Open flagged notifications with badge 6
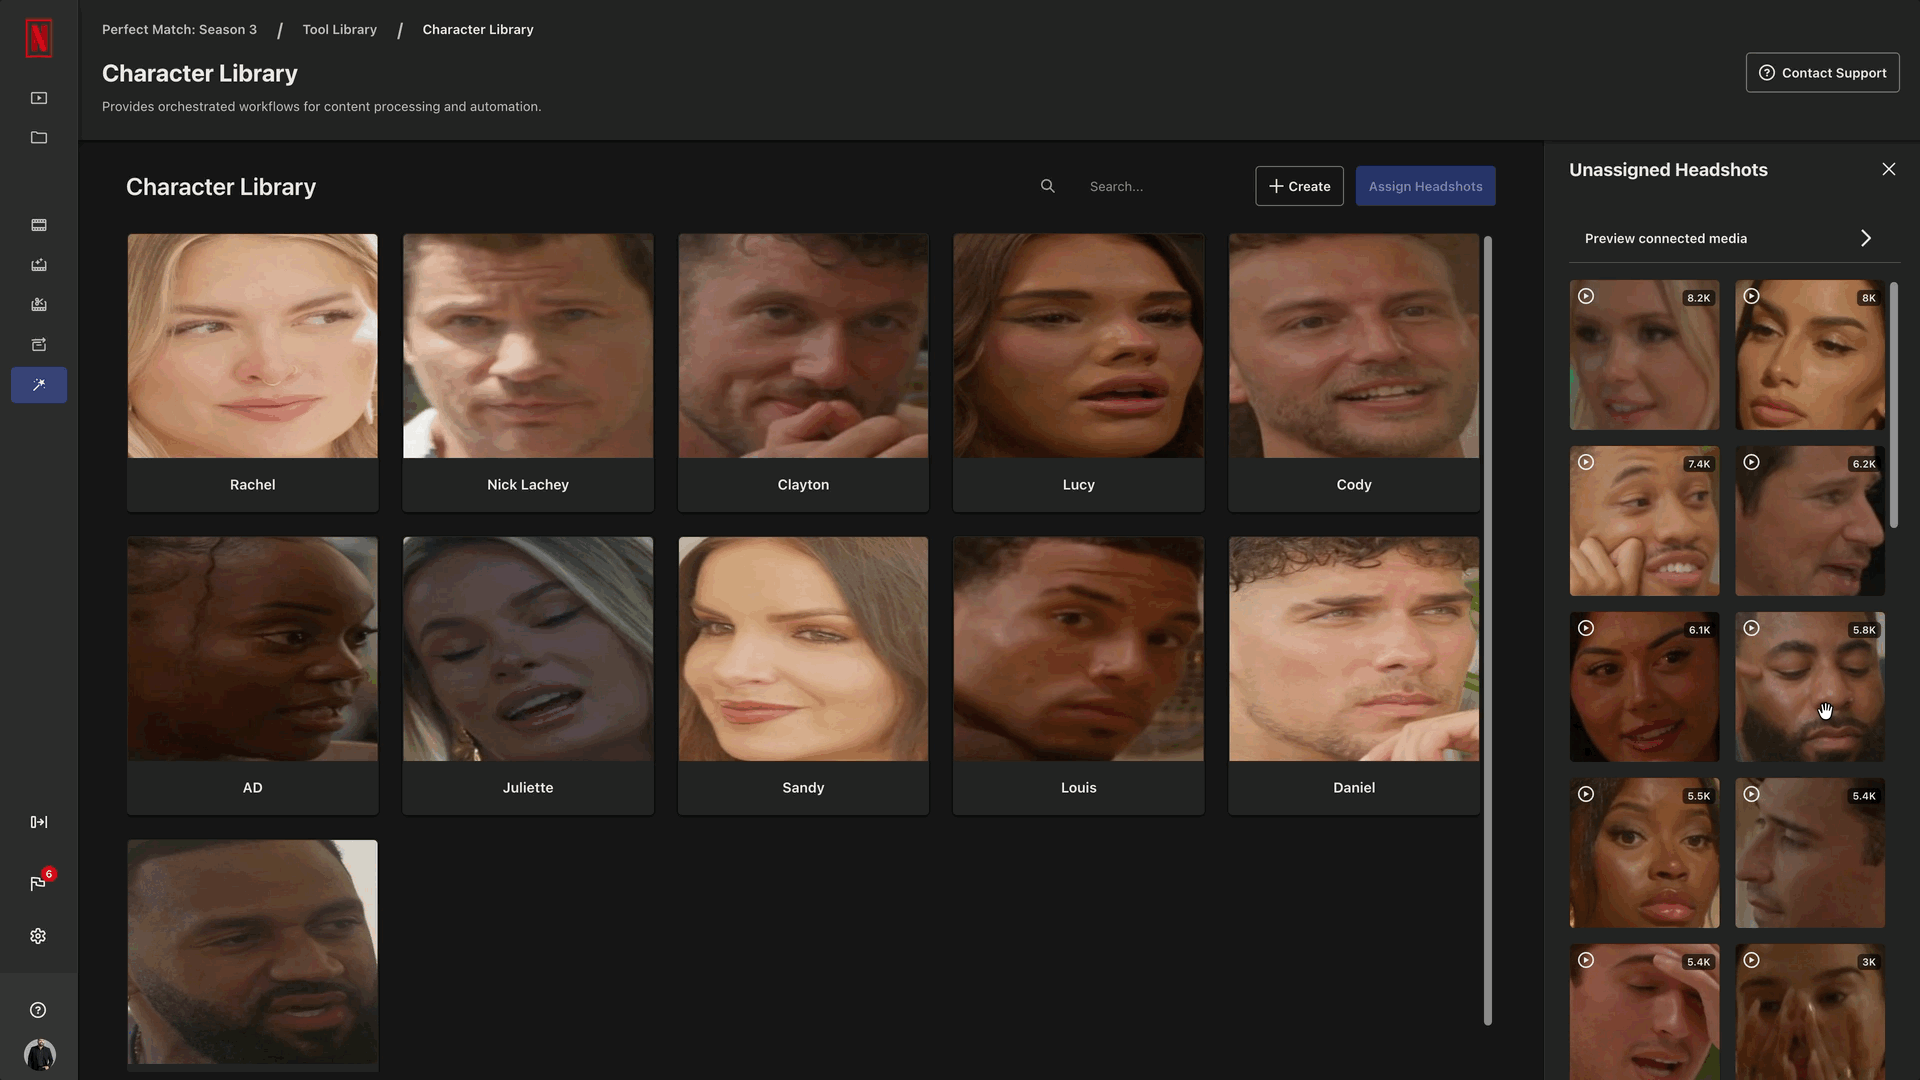The width and height of the screenshot is (1920, 1080). pos(39,882)
